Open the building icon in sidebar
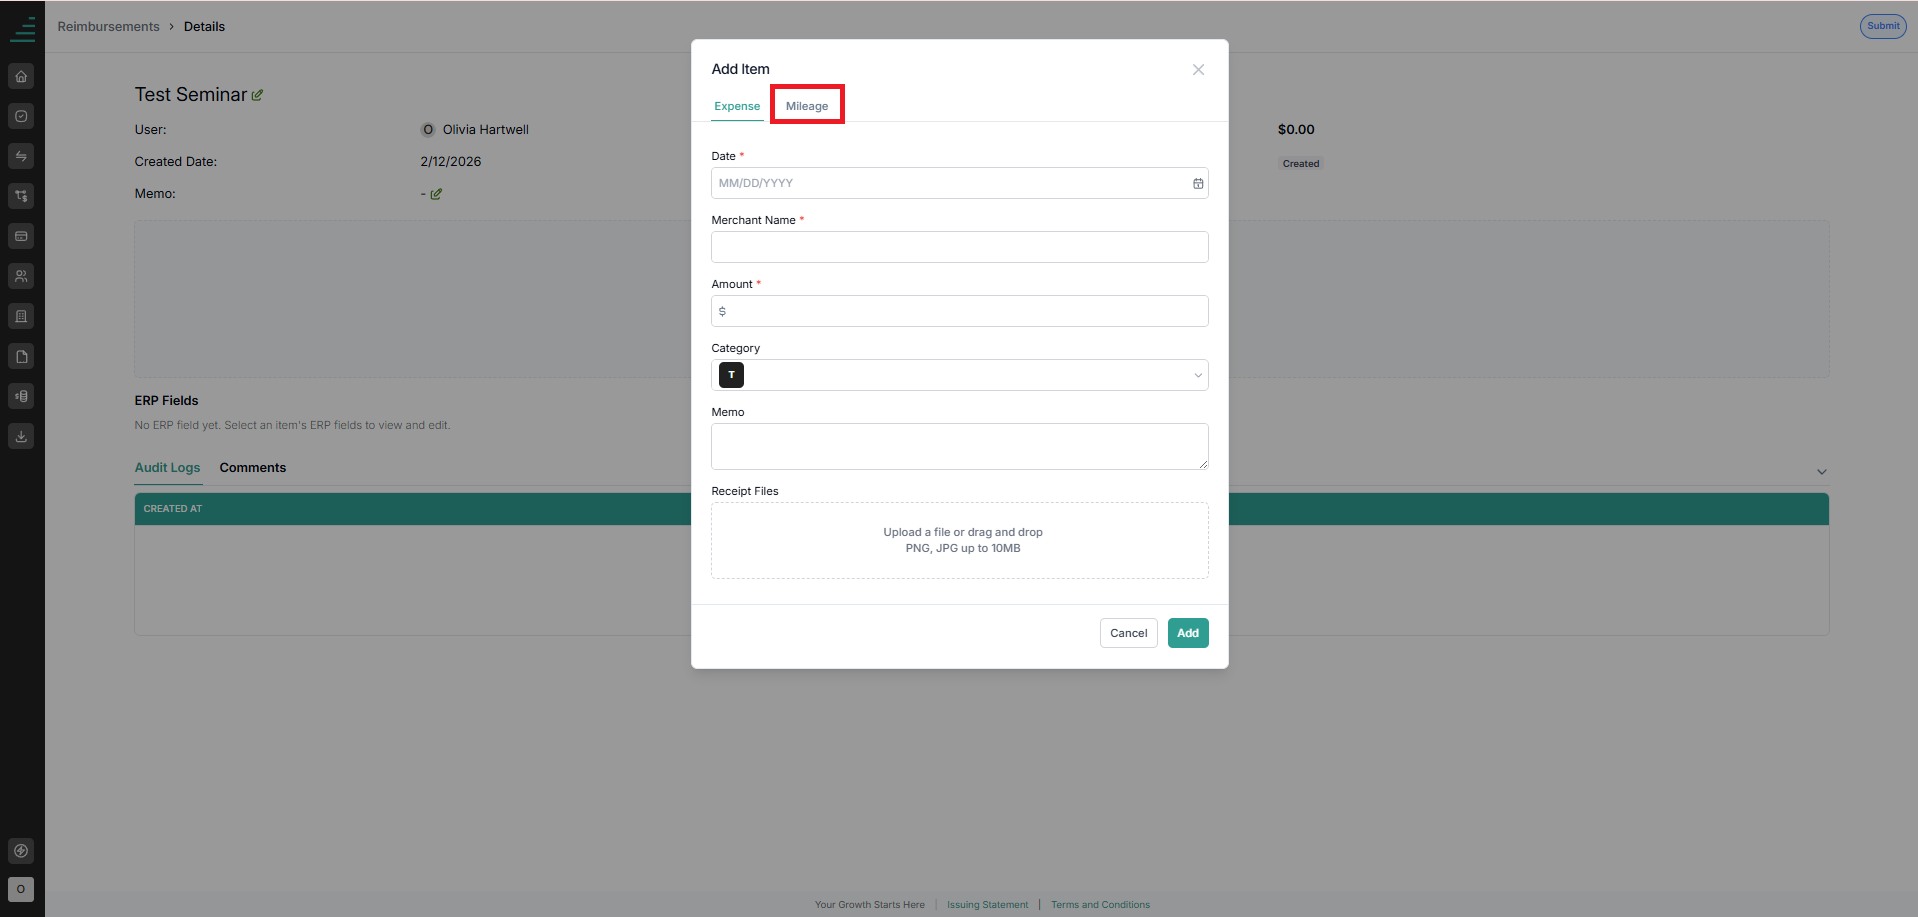 point(21,316)
